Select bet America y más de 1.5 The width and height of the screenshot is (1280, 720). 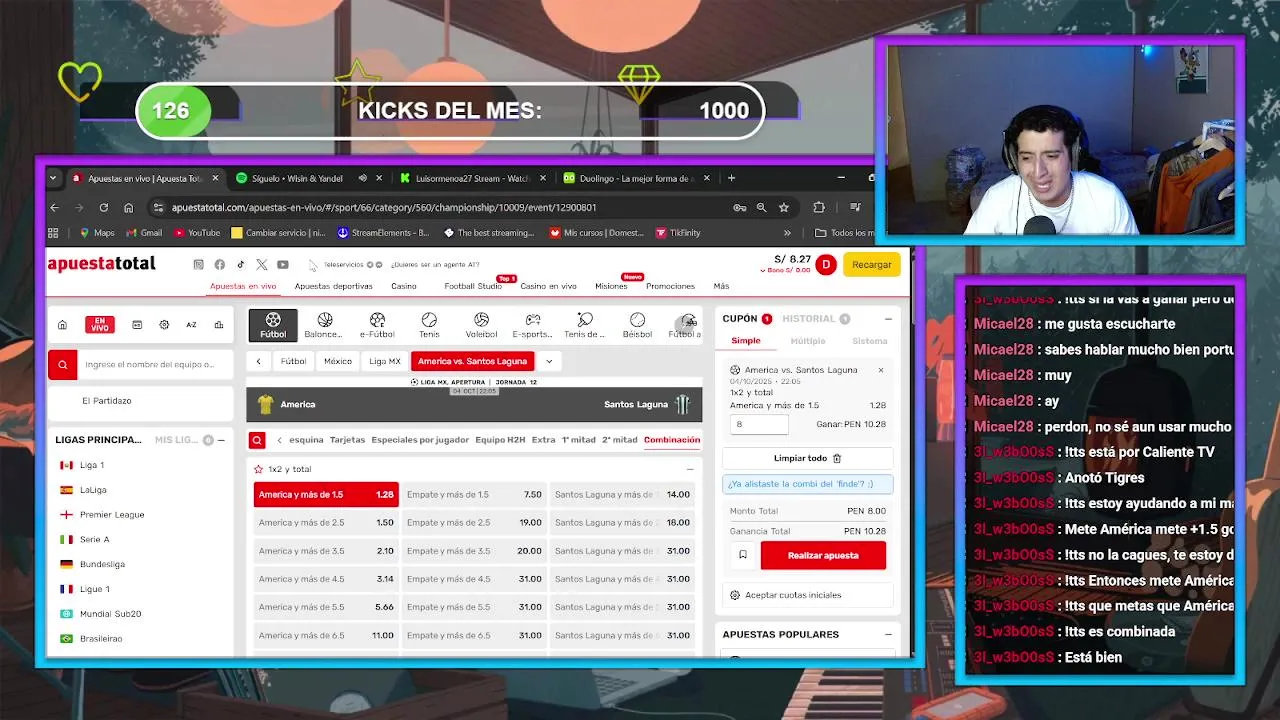click(x=326, y=494)
